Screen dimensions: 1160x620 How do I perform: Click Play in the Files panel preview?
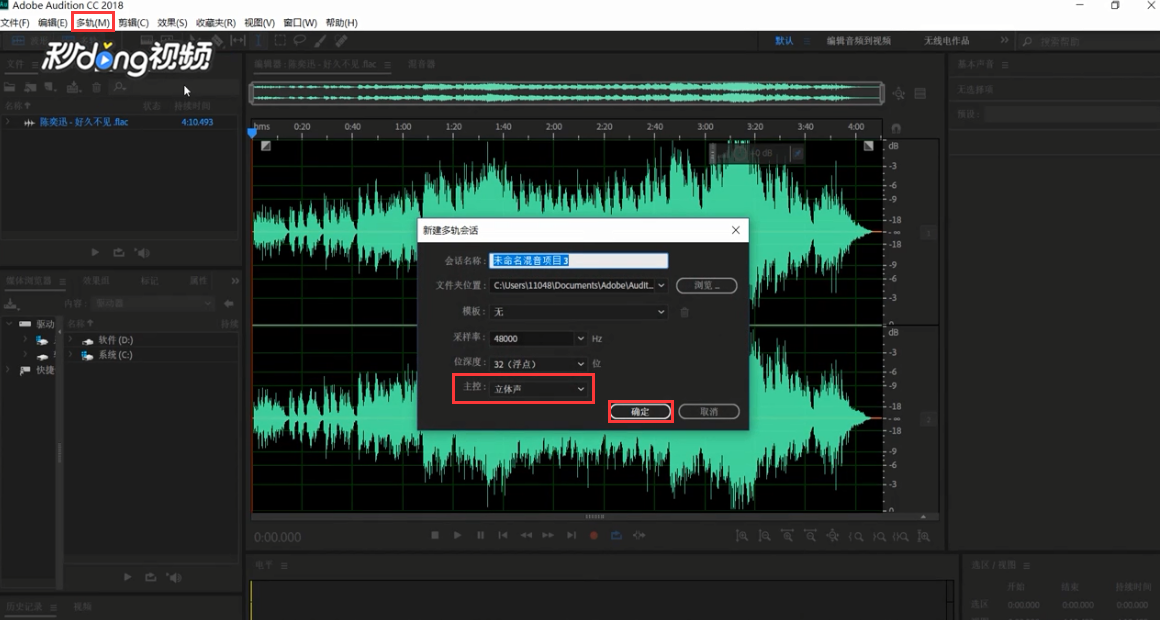95,252
